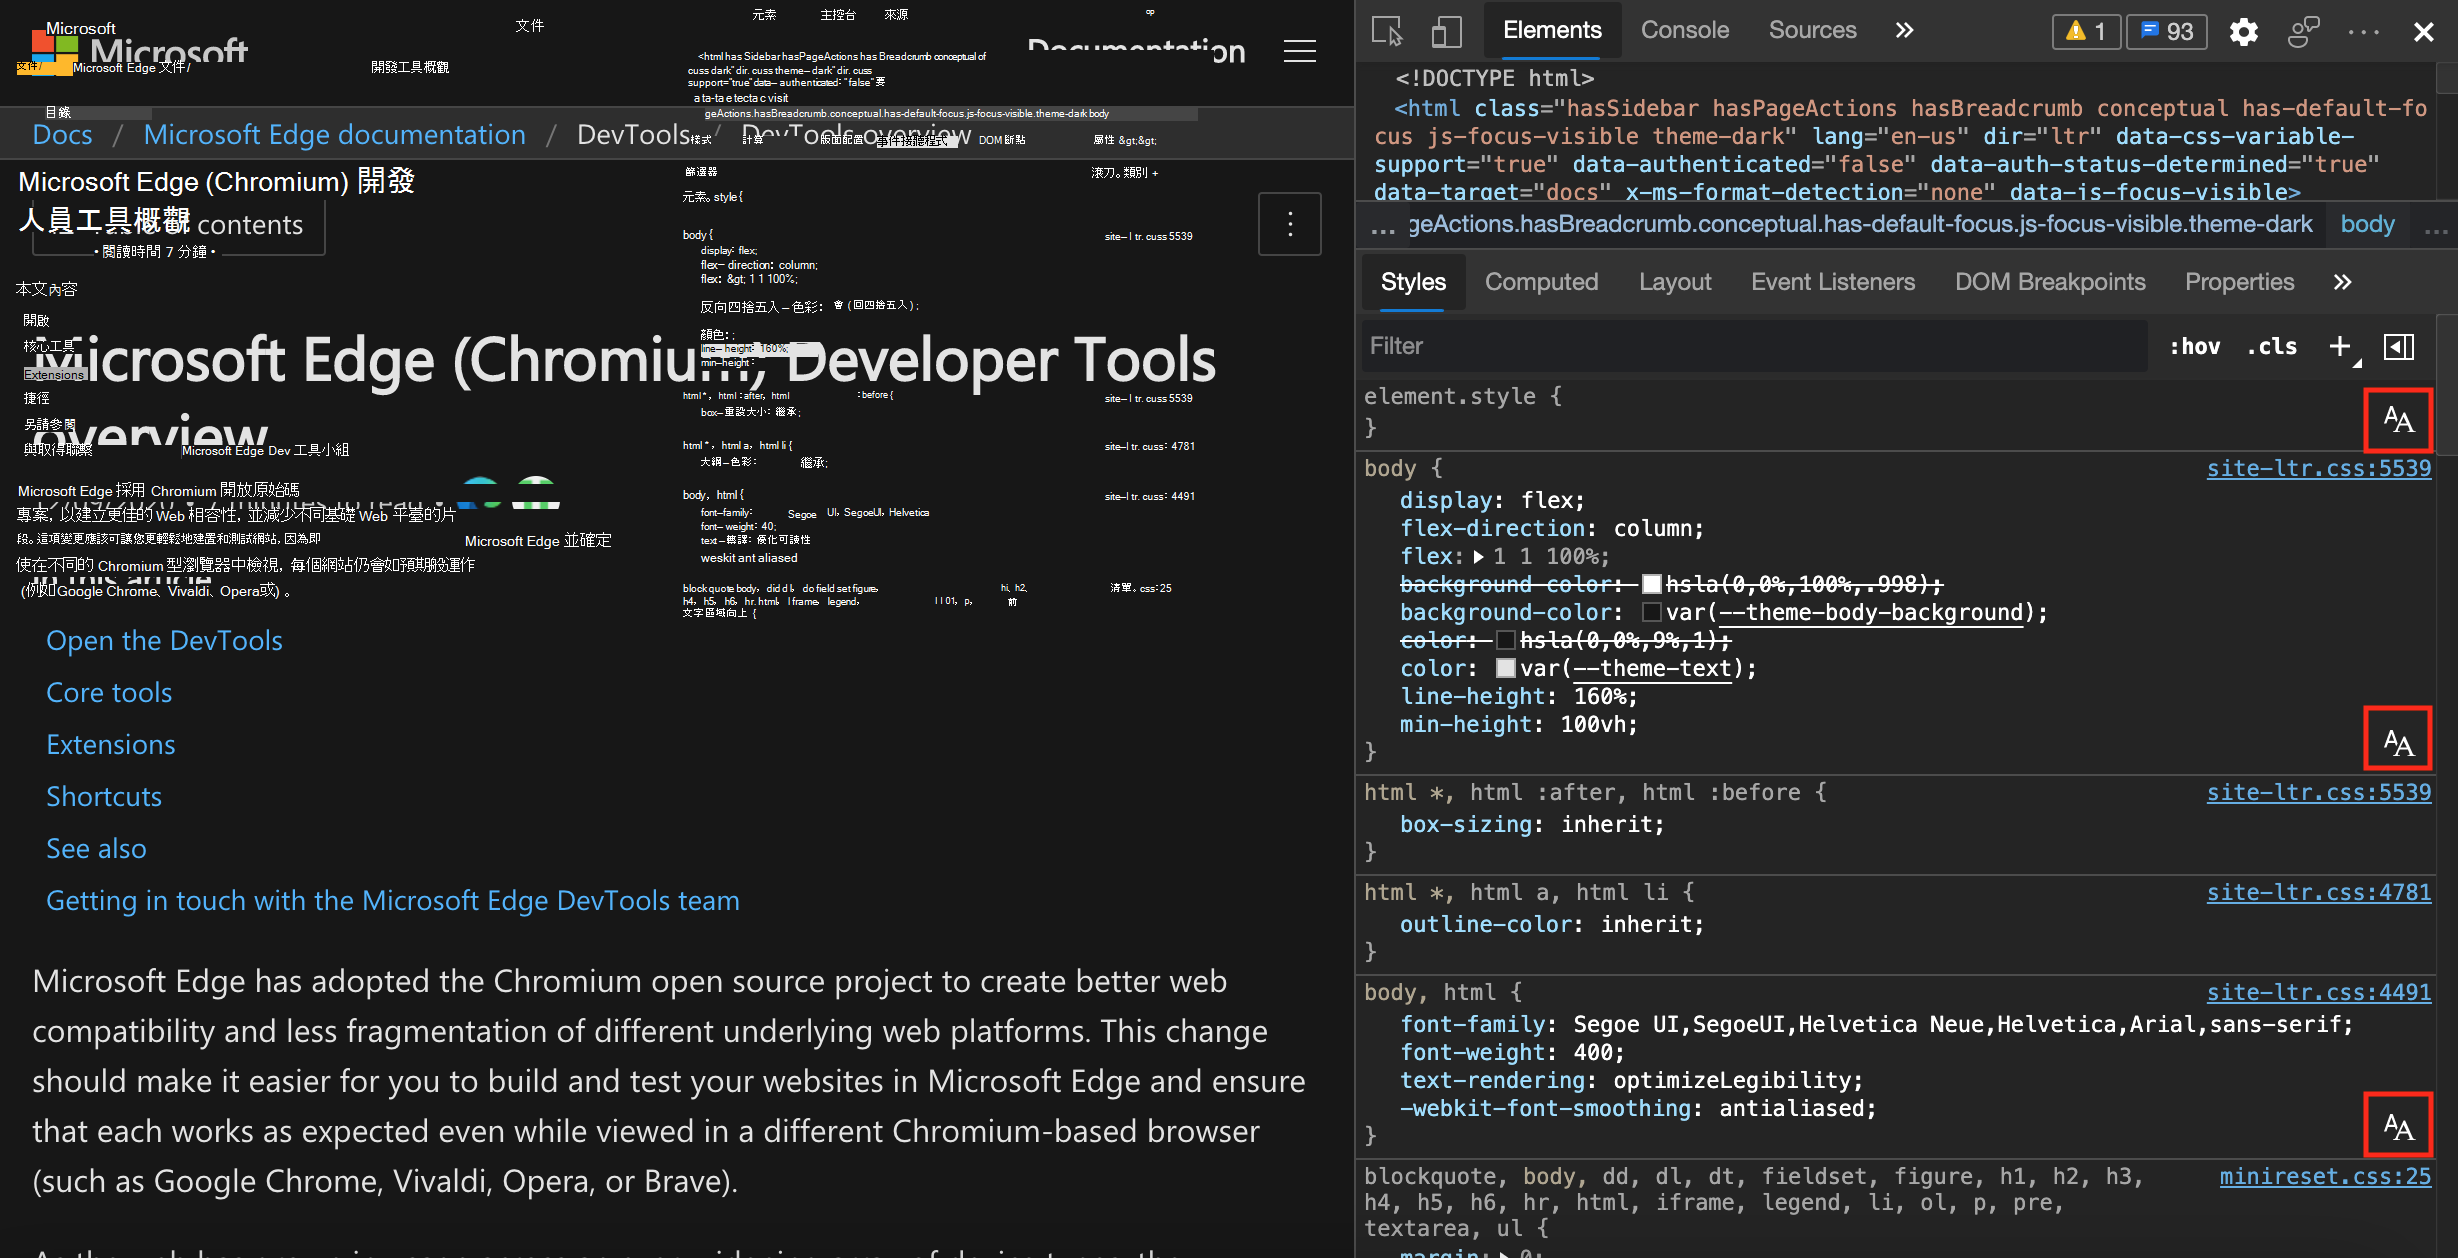
Task: Open font editor icon for body rule
Action: [x=2398, y=738]
